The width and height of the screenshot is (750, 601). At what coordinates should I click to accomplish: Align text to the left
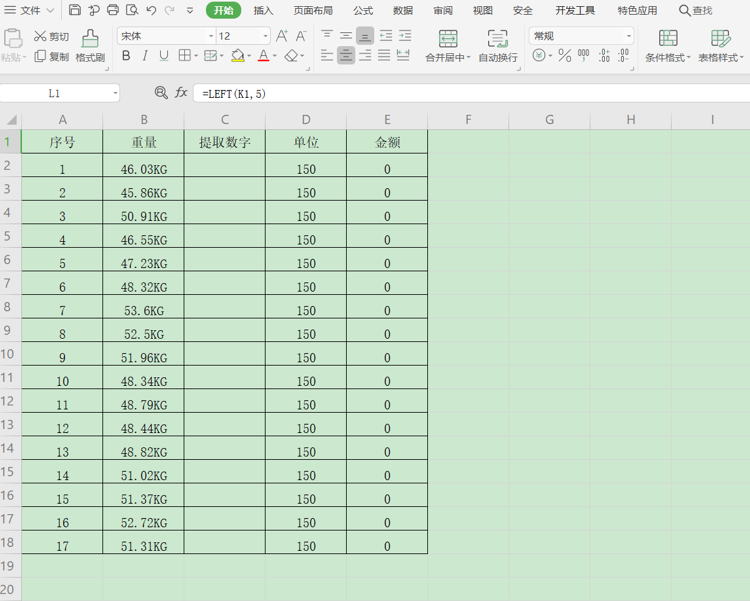coord(327,56)
